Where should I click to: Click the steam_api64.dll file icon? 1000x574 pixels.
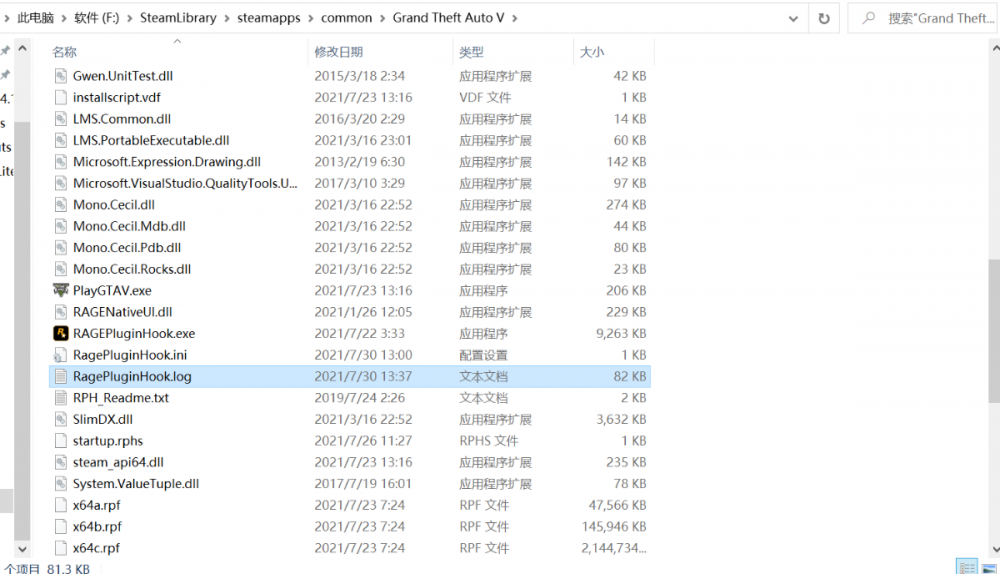(61, 462)
